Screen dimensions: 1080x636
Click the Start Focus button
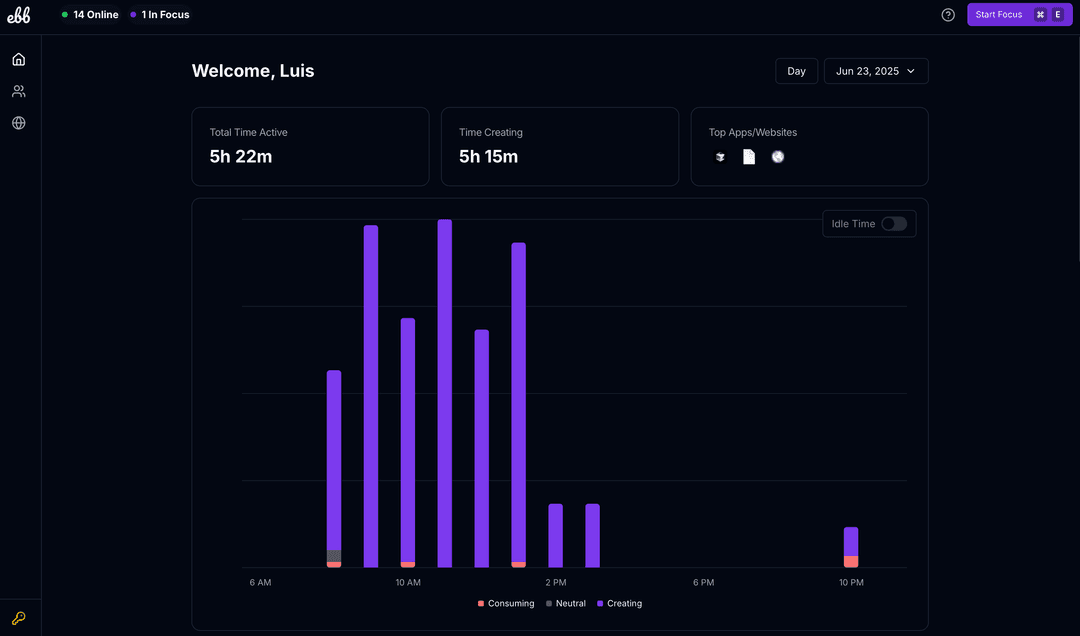(1019, 15)
